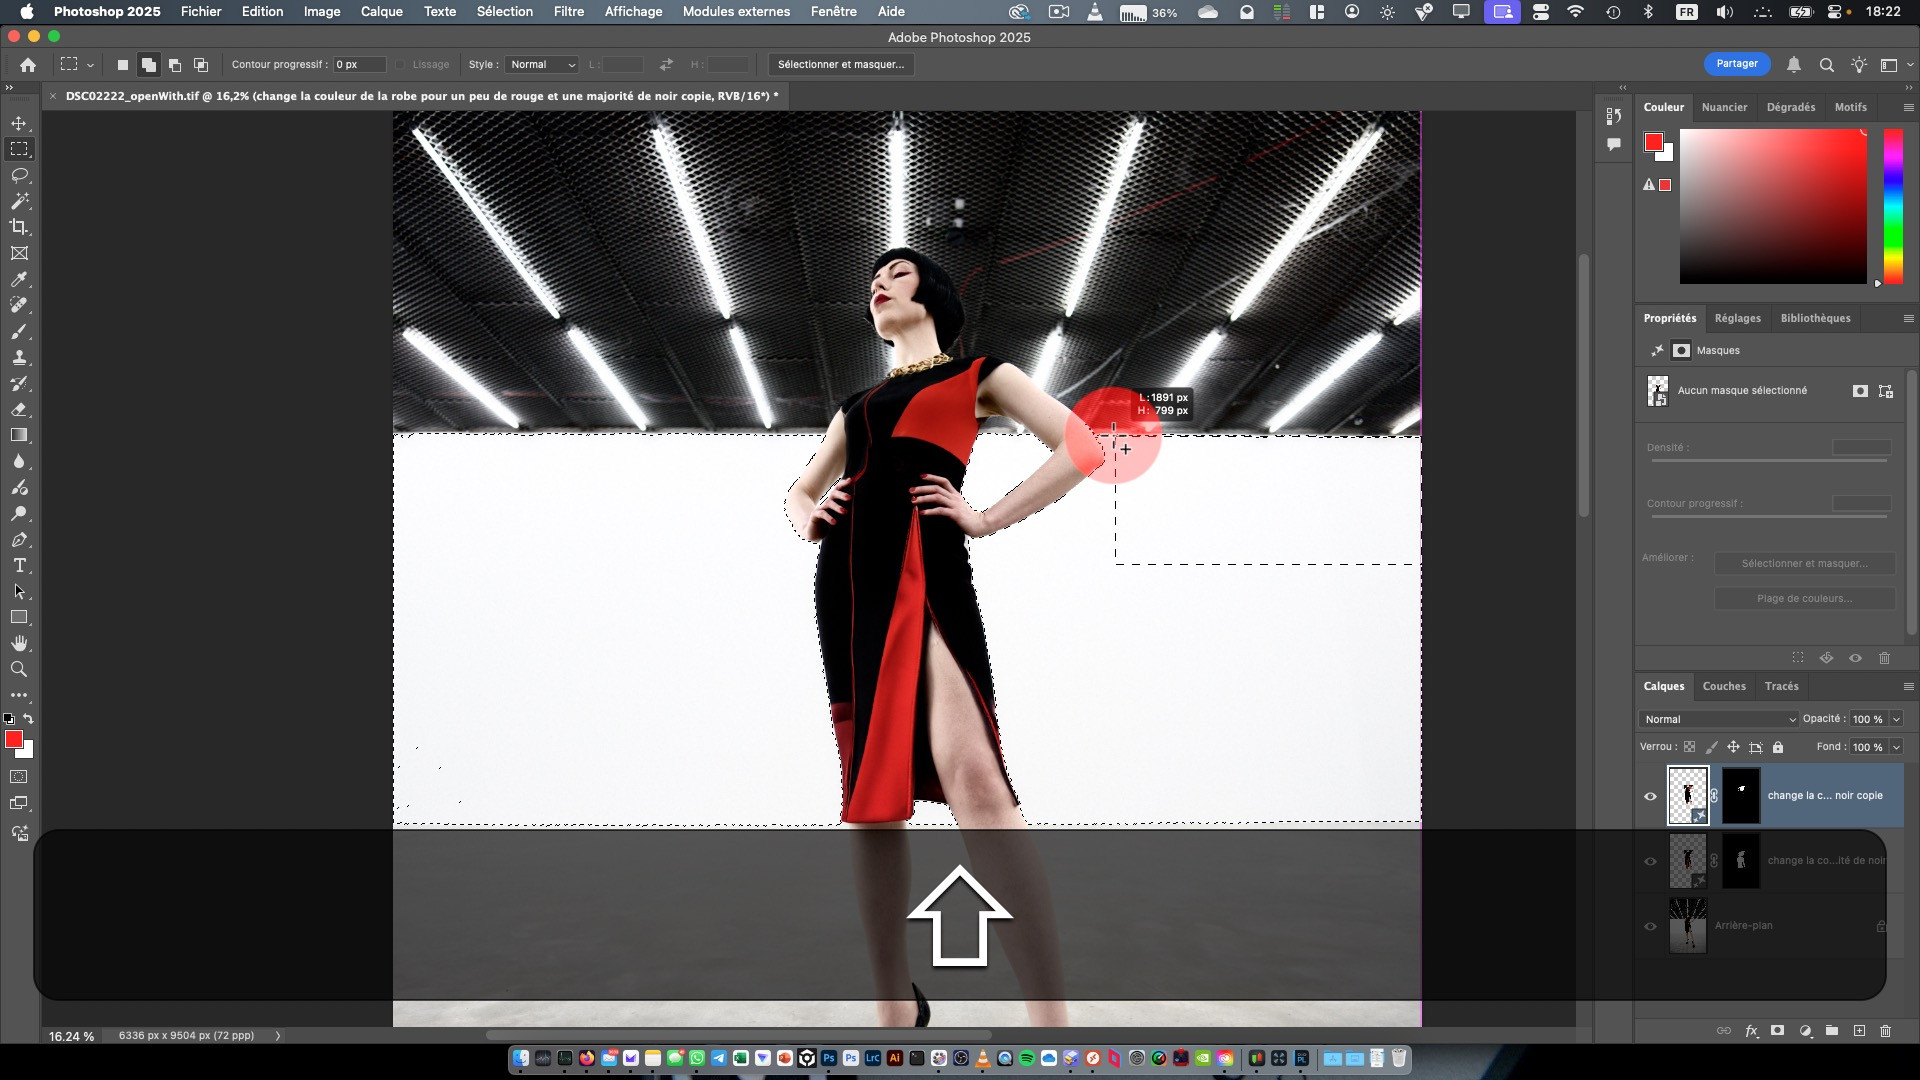Select the black layer mask thumbnail
1920x1080 pixels.
[1740, 796]
